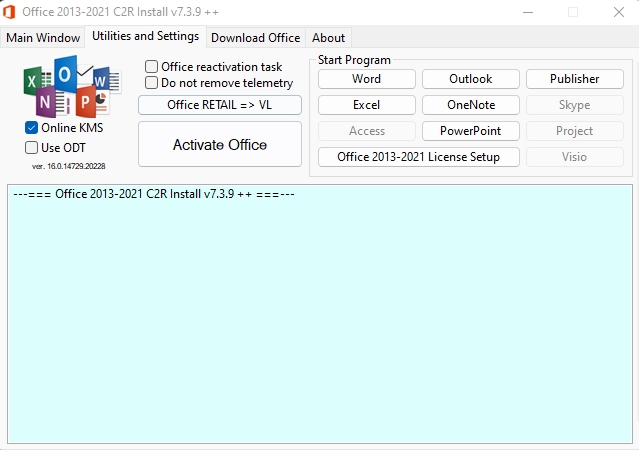Click the Office apps logo image
The image size is (639, 450).
pyautogui.click(x=70, y=87)
